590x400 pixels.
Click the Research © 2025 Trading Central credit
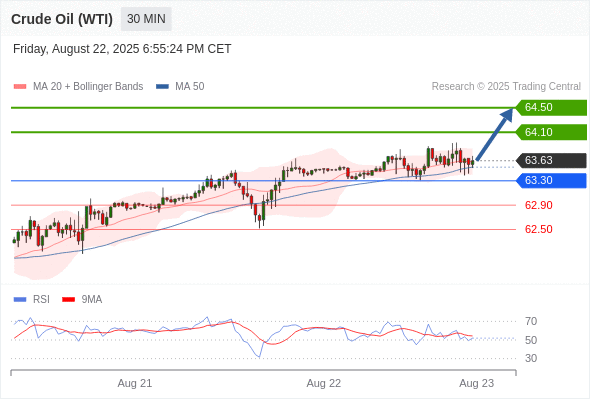(x=506, y=87)
